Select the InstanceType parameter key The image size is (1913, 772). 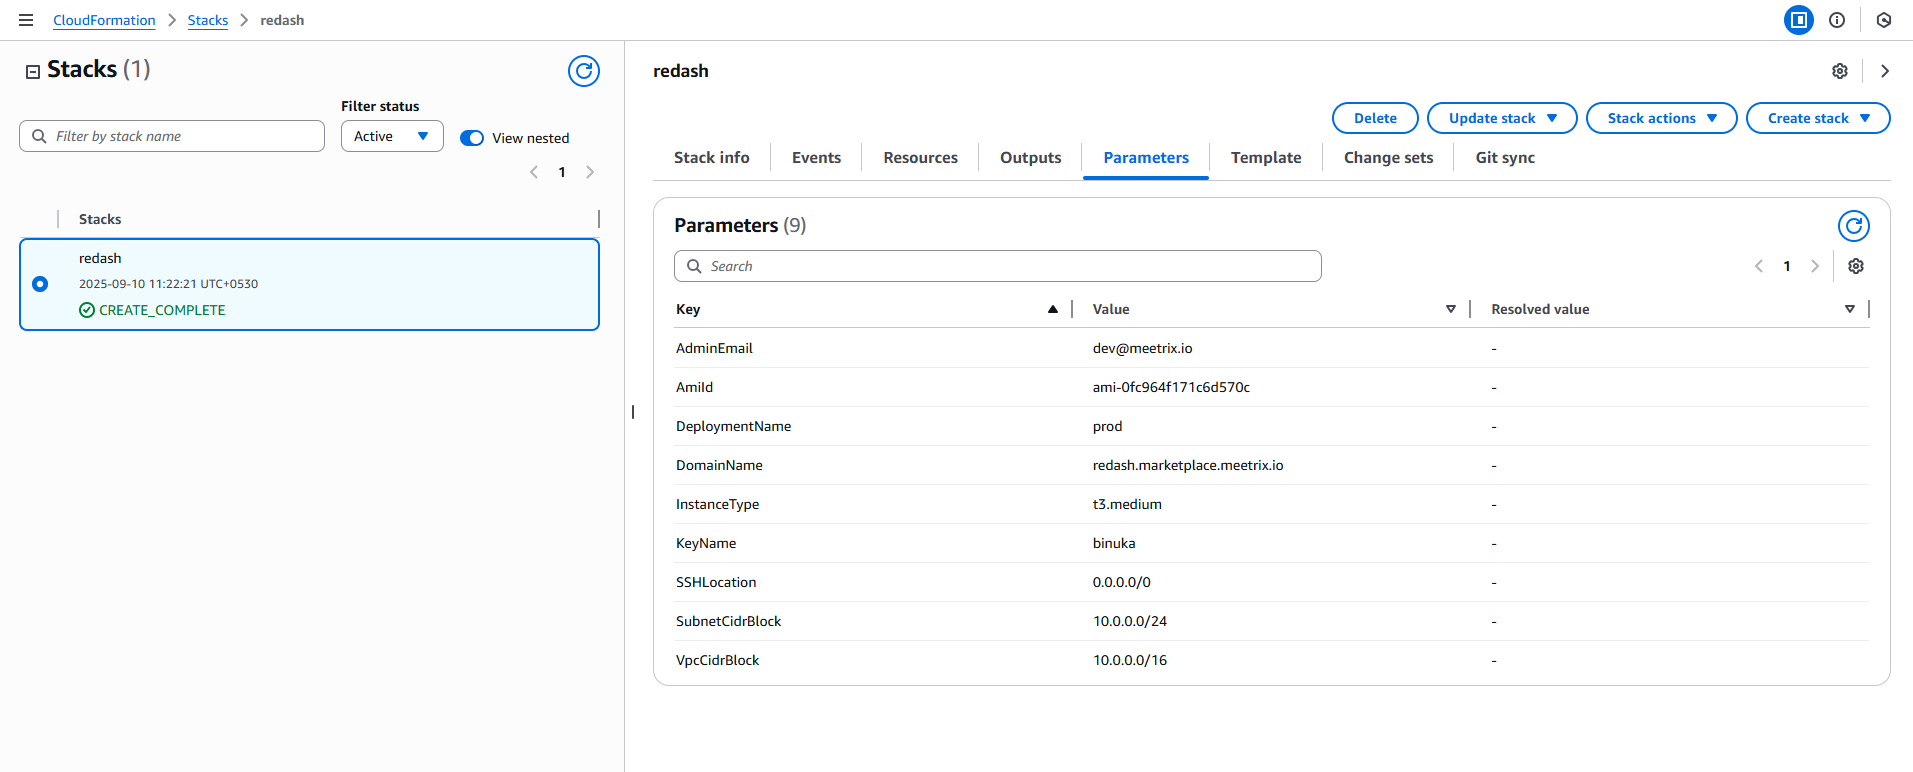[717, 504]
